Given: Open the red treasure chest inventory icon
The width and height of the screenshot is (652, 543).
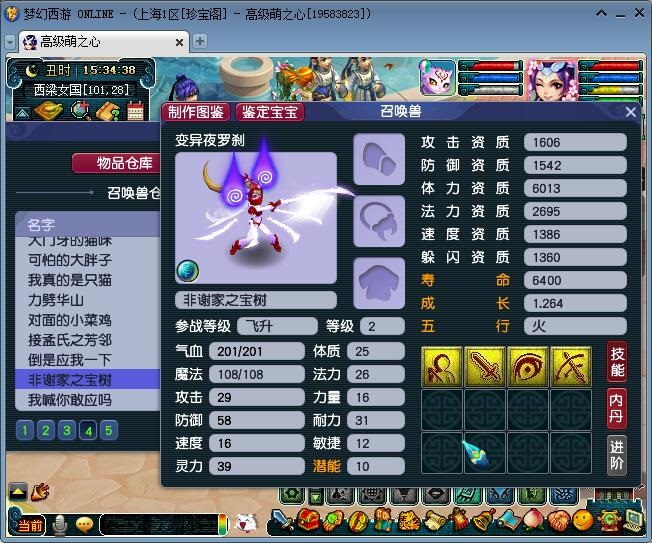Looking at the screenshot, I should coord(308,521).
